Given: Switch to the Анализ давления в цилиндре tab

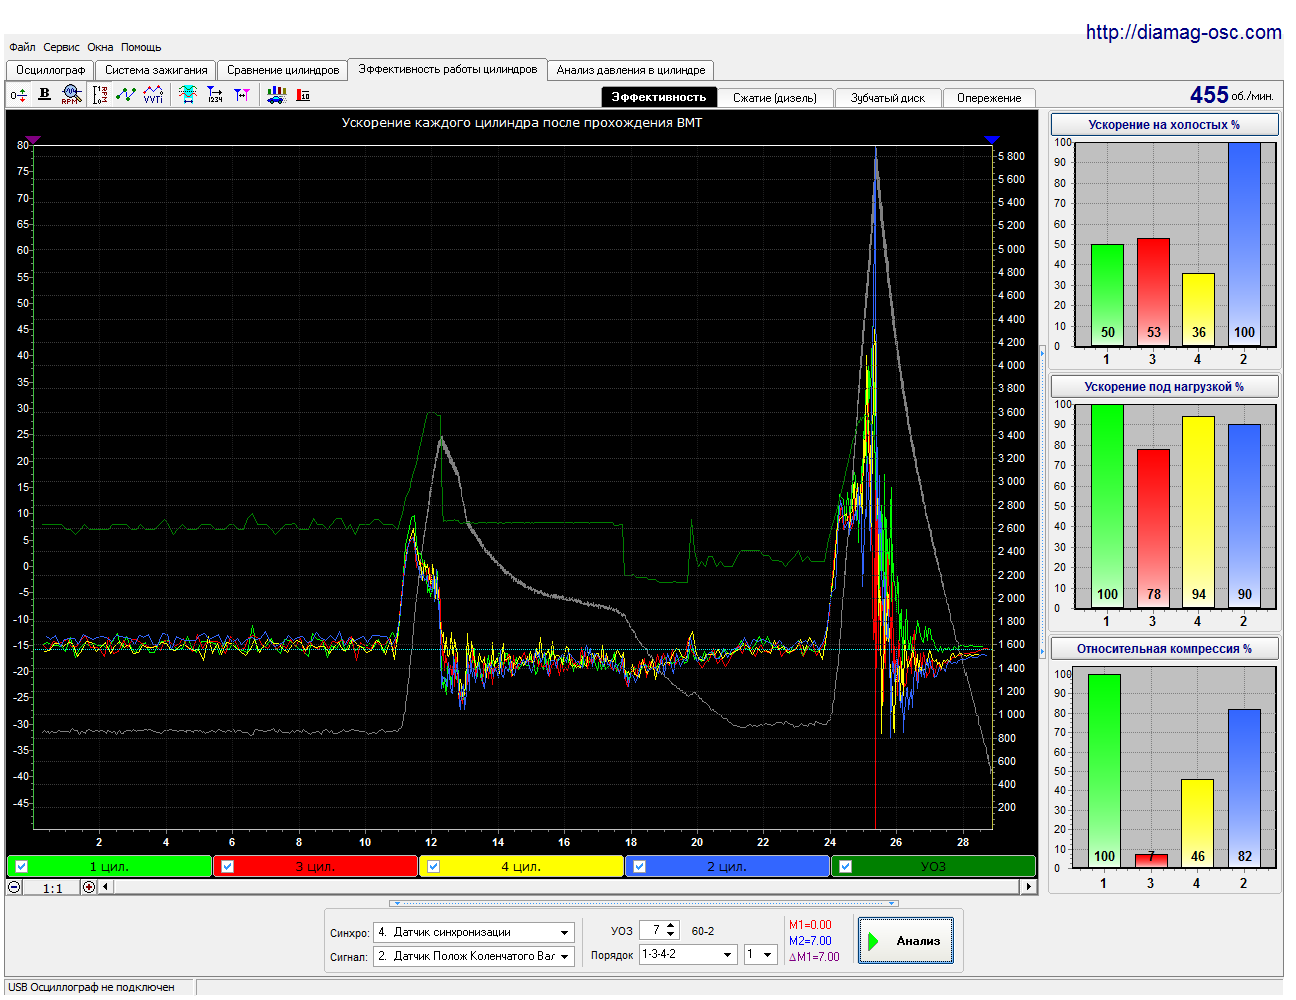Looking at the screenshot, I should click(x=631, y=70).
